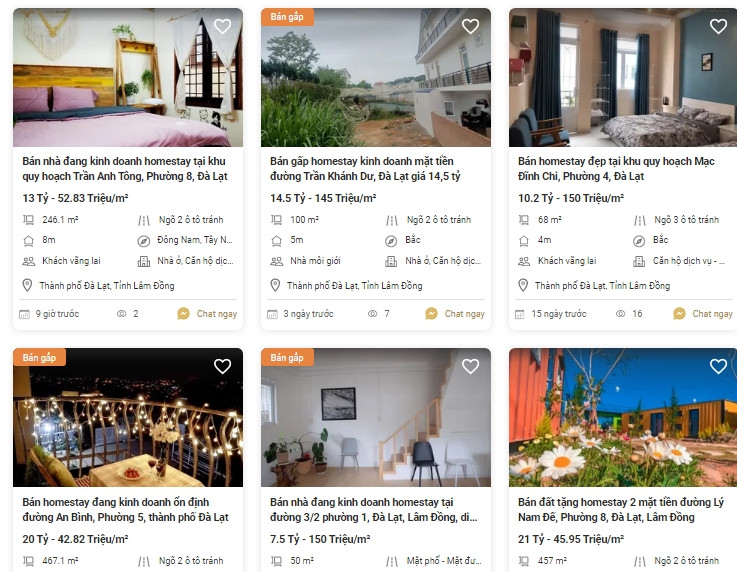Save the Mạc Đĩnh Chi listing with heart
The width and height of the screenshot is (737, 572).
click(x=718, y=26)
